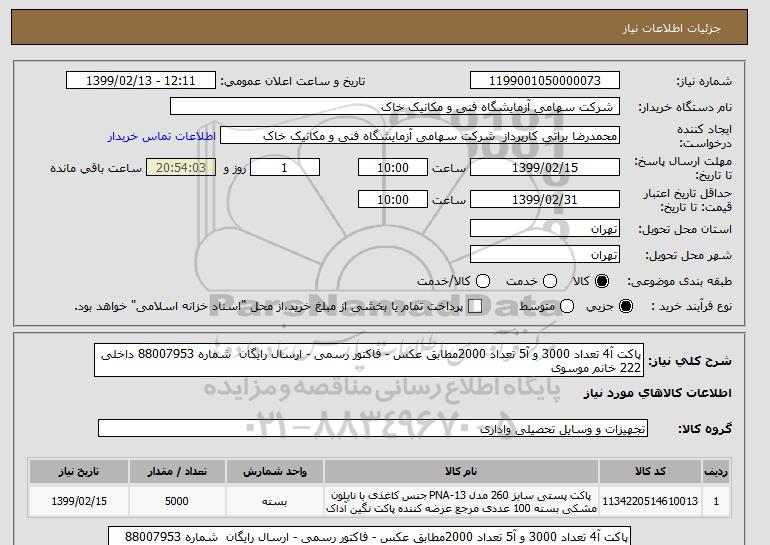The height and width of the screenshot is (545, 770).
Task: Click the table date cell 1399/02/15
Action: [79, 501]
